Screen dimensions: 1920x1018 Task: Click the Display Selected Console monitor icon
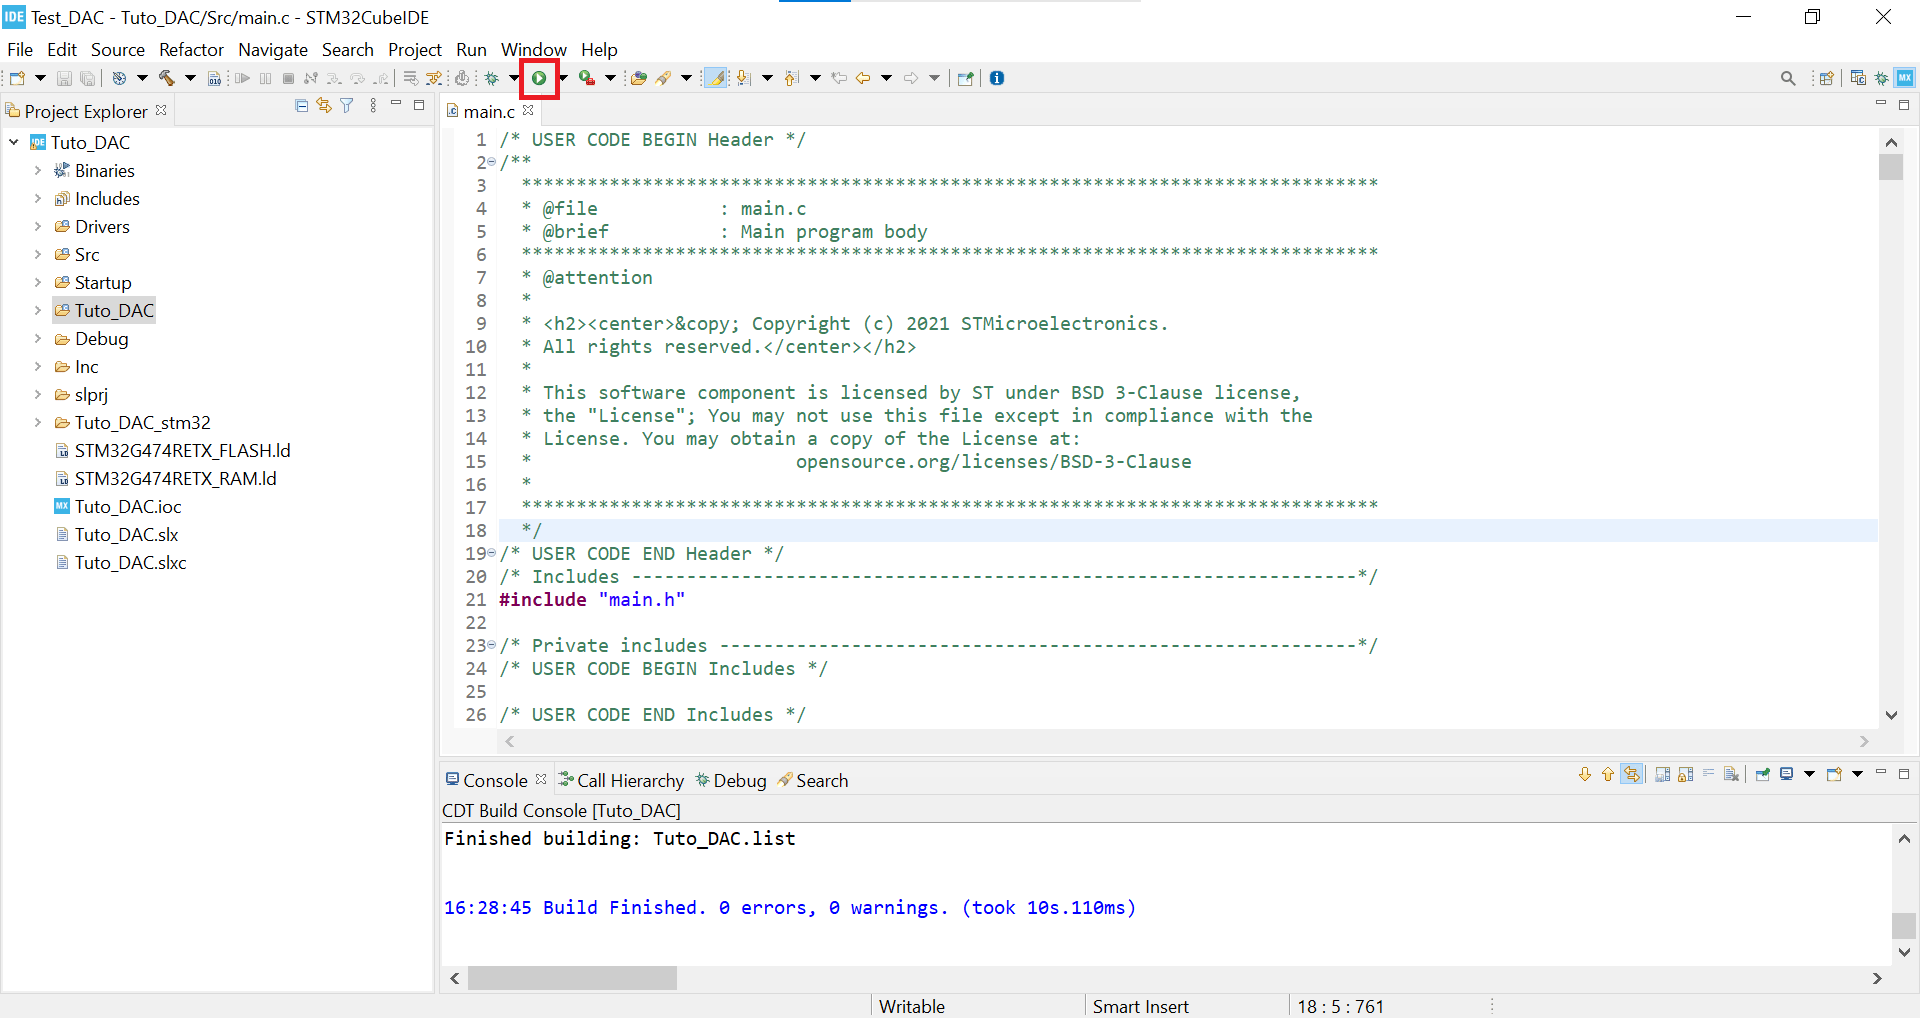click(x=1787, y=774)
